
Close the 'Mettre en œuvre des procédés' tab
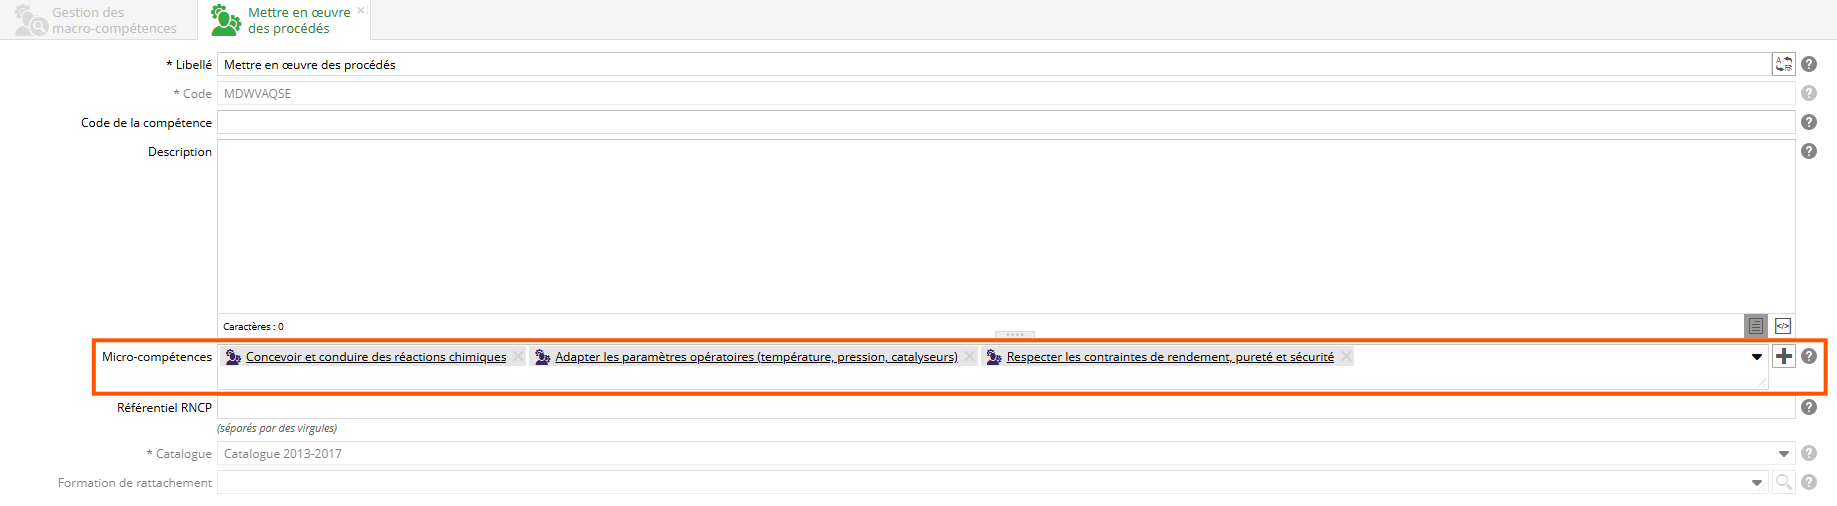coord(361,10)
